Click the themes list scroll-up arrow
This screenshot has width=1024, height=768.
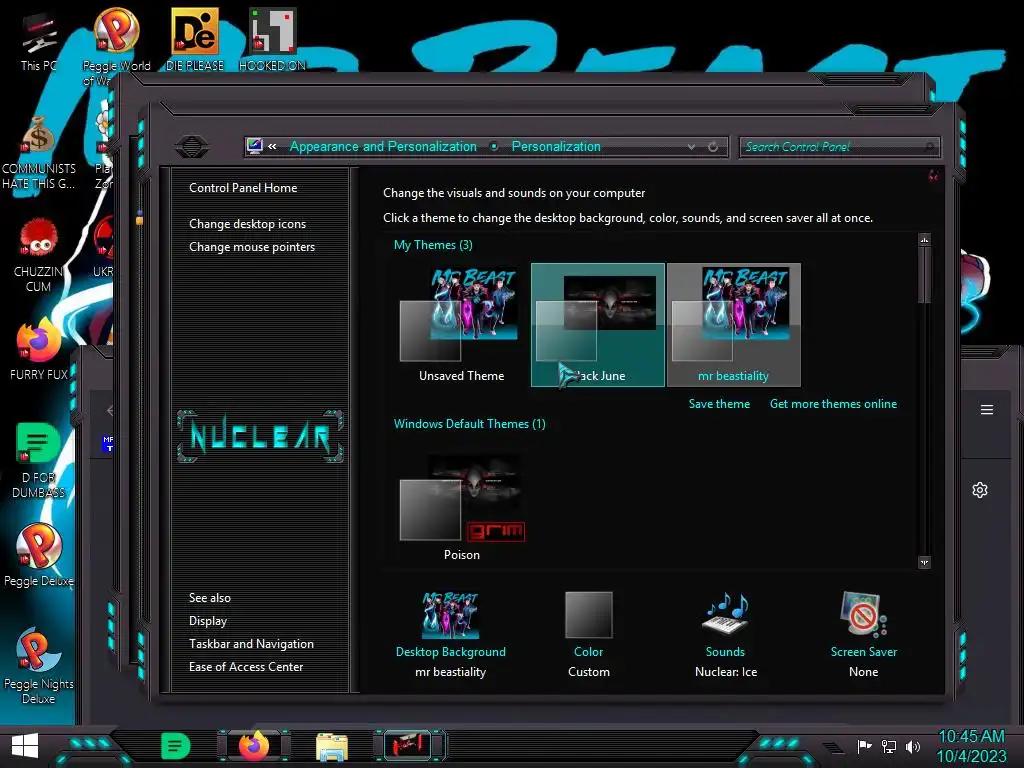coord(924,240)
